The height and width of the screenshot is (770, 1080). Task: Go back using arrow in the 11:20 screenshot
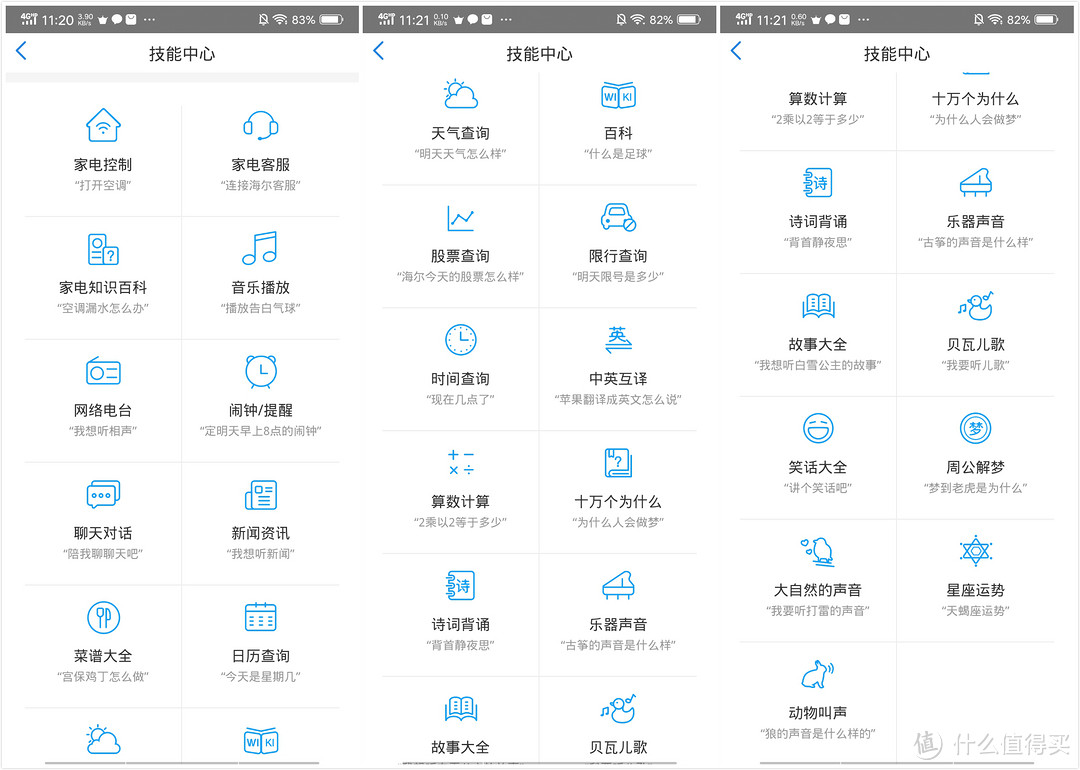point(21,50)
